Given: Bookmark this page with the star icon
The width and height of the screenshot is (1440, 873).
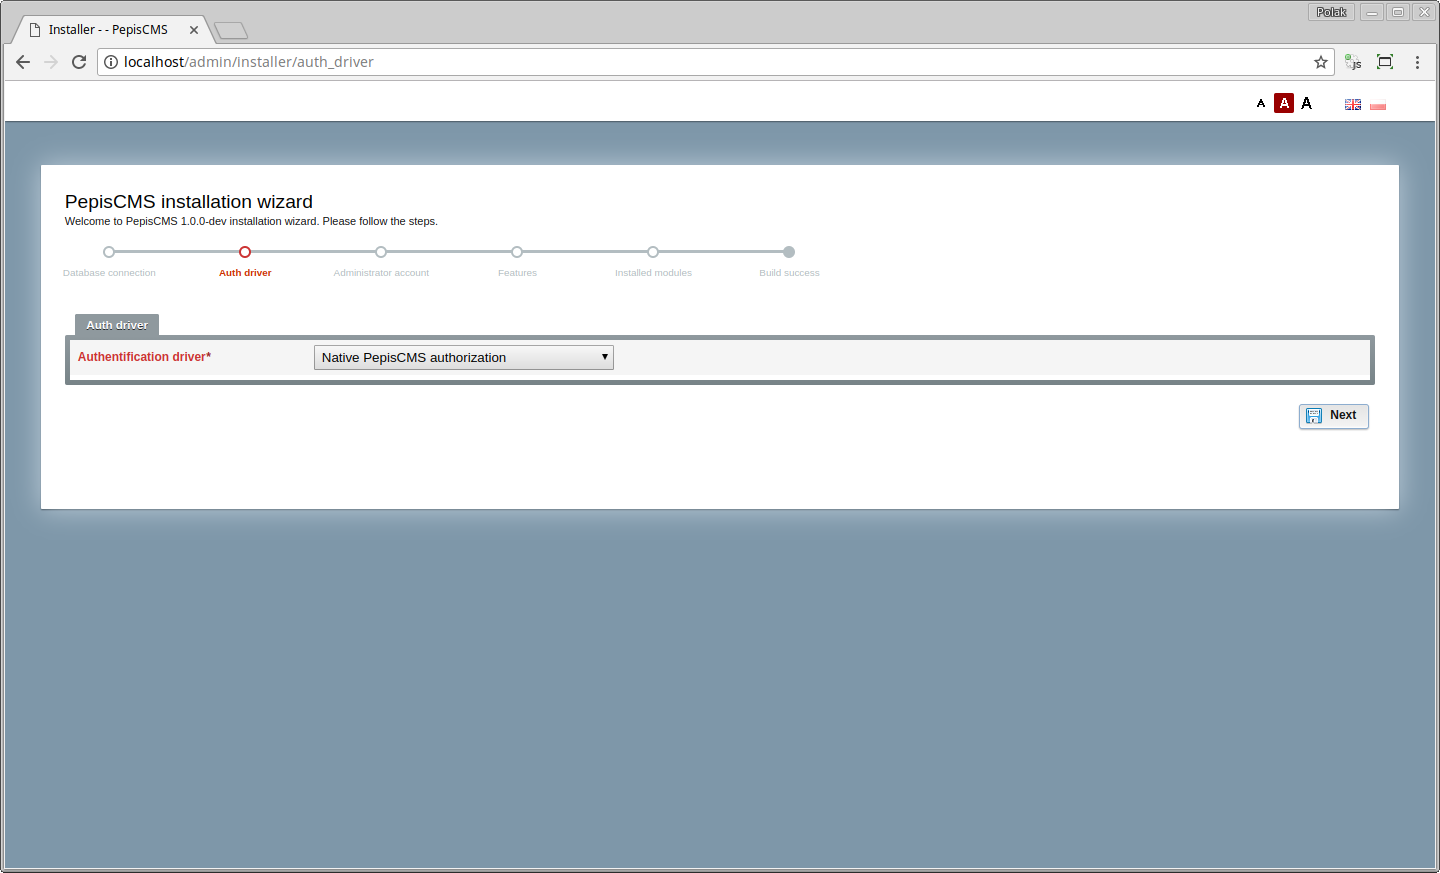Looking at the screenshot, I should 1321,62.
